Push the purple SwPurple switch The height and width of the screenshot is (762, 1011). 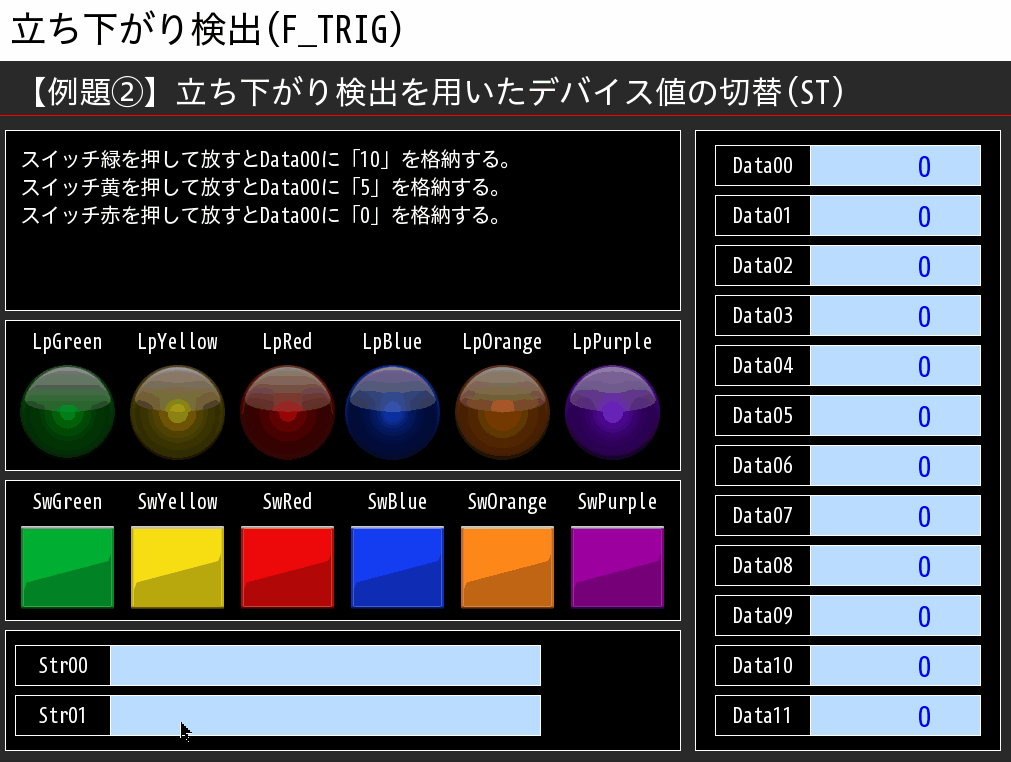(617, 567)
